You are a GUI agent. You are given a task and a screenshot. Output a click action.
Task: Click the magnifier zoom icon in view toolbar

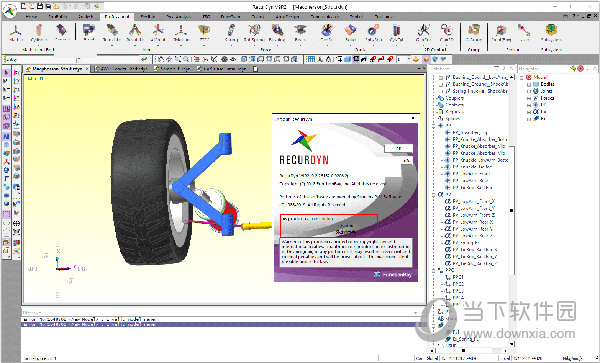pos(186,59)
